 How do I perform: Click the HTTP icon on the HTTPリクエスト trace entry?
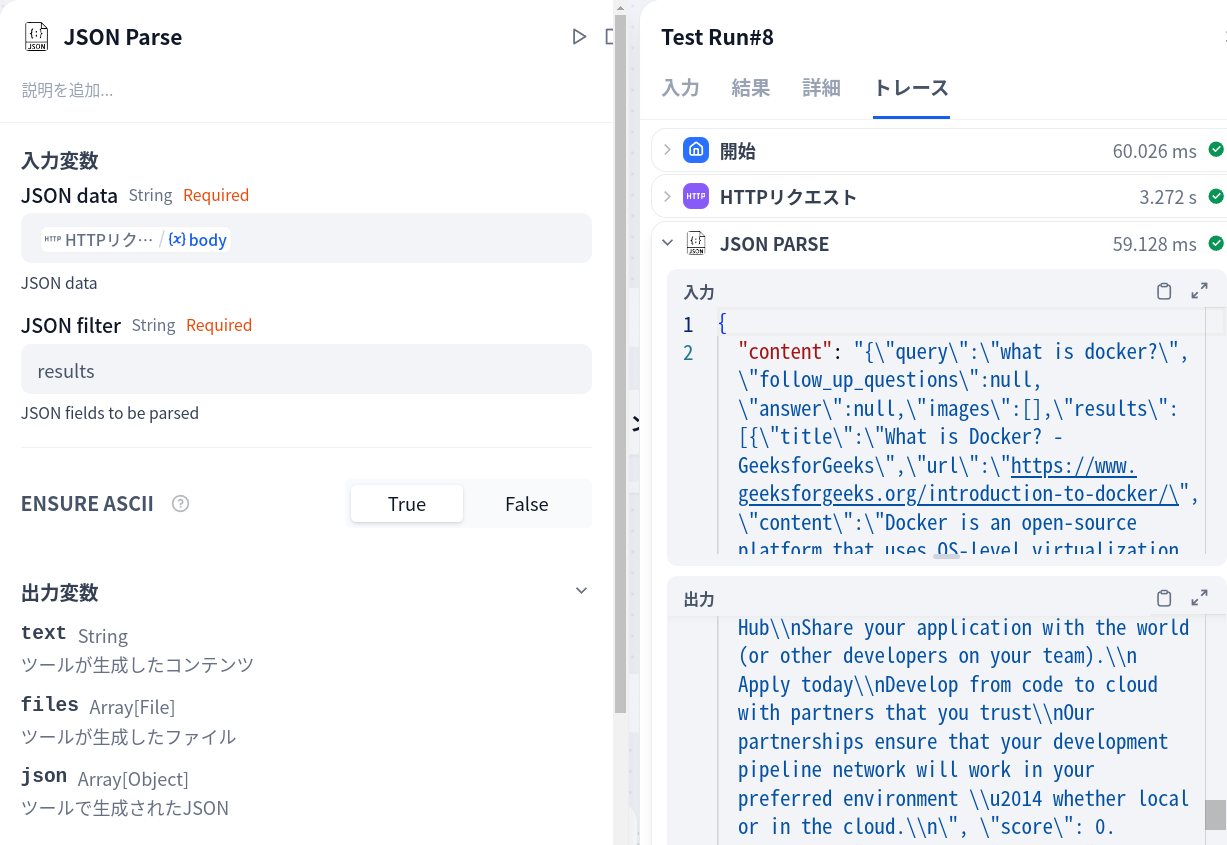tap(696, 196)
